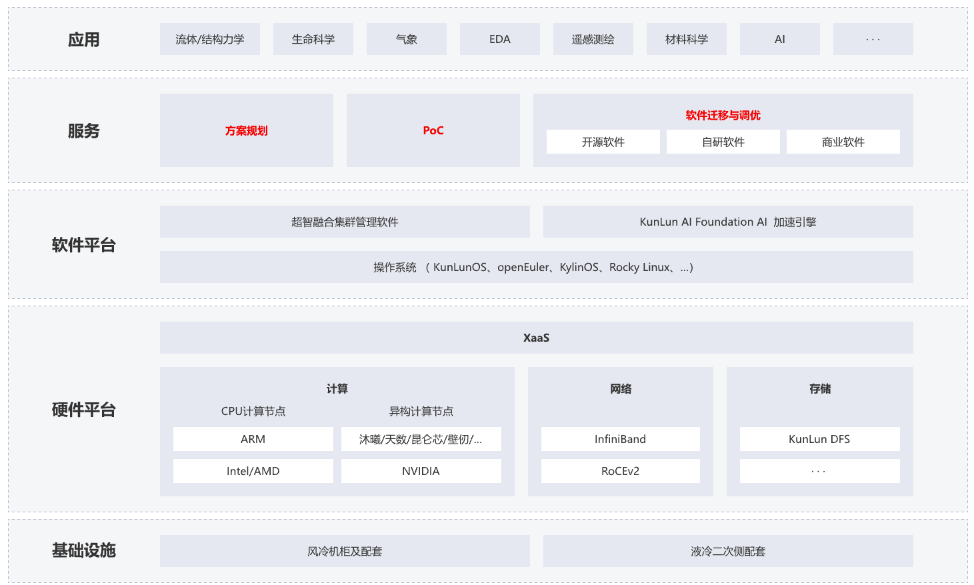Select the KunLun AI Foundation 加速引擎 bar
974x585 pixels.
(728, 222)
